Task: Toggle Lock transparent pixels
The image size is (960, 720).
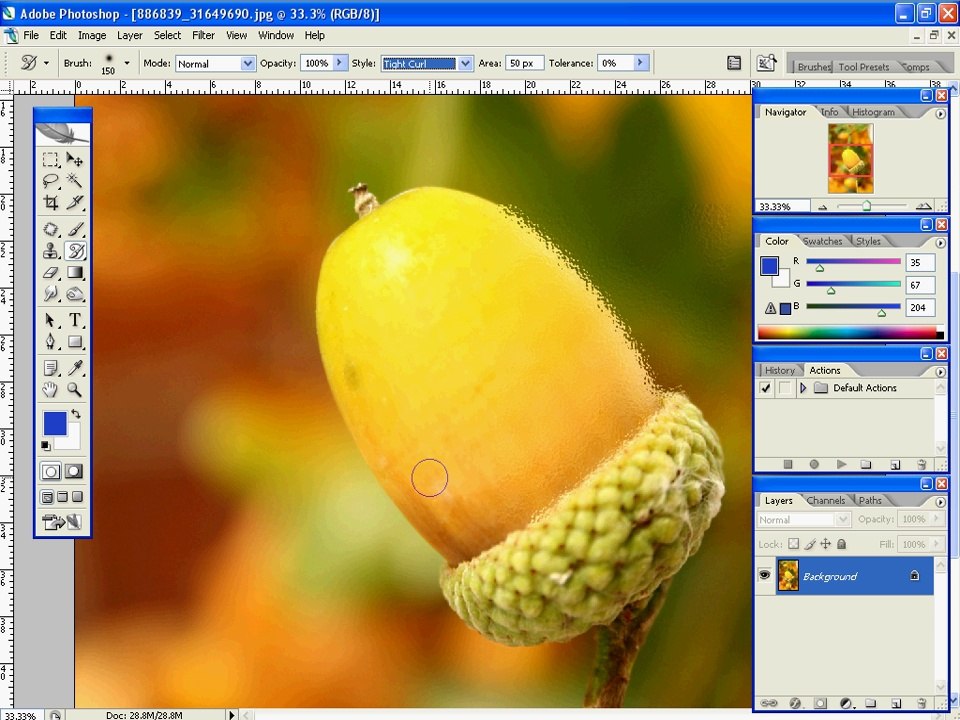Action: (x=793, y=544)
